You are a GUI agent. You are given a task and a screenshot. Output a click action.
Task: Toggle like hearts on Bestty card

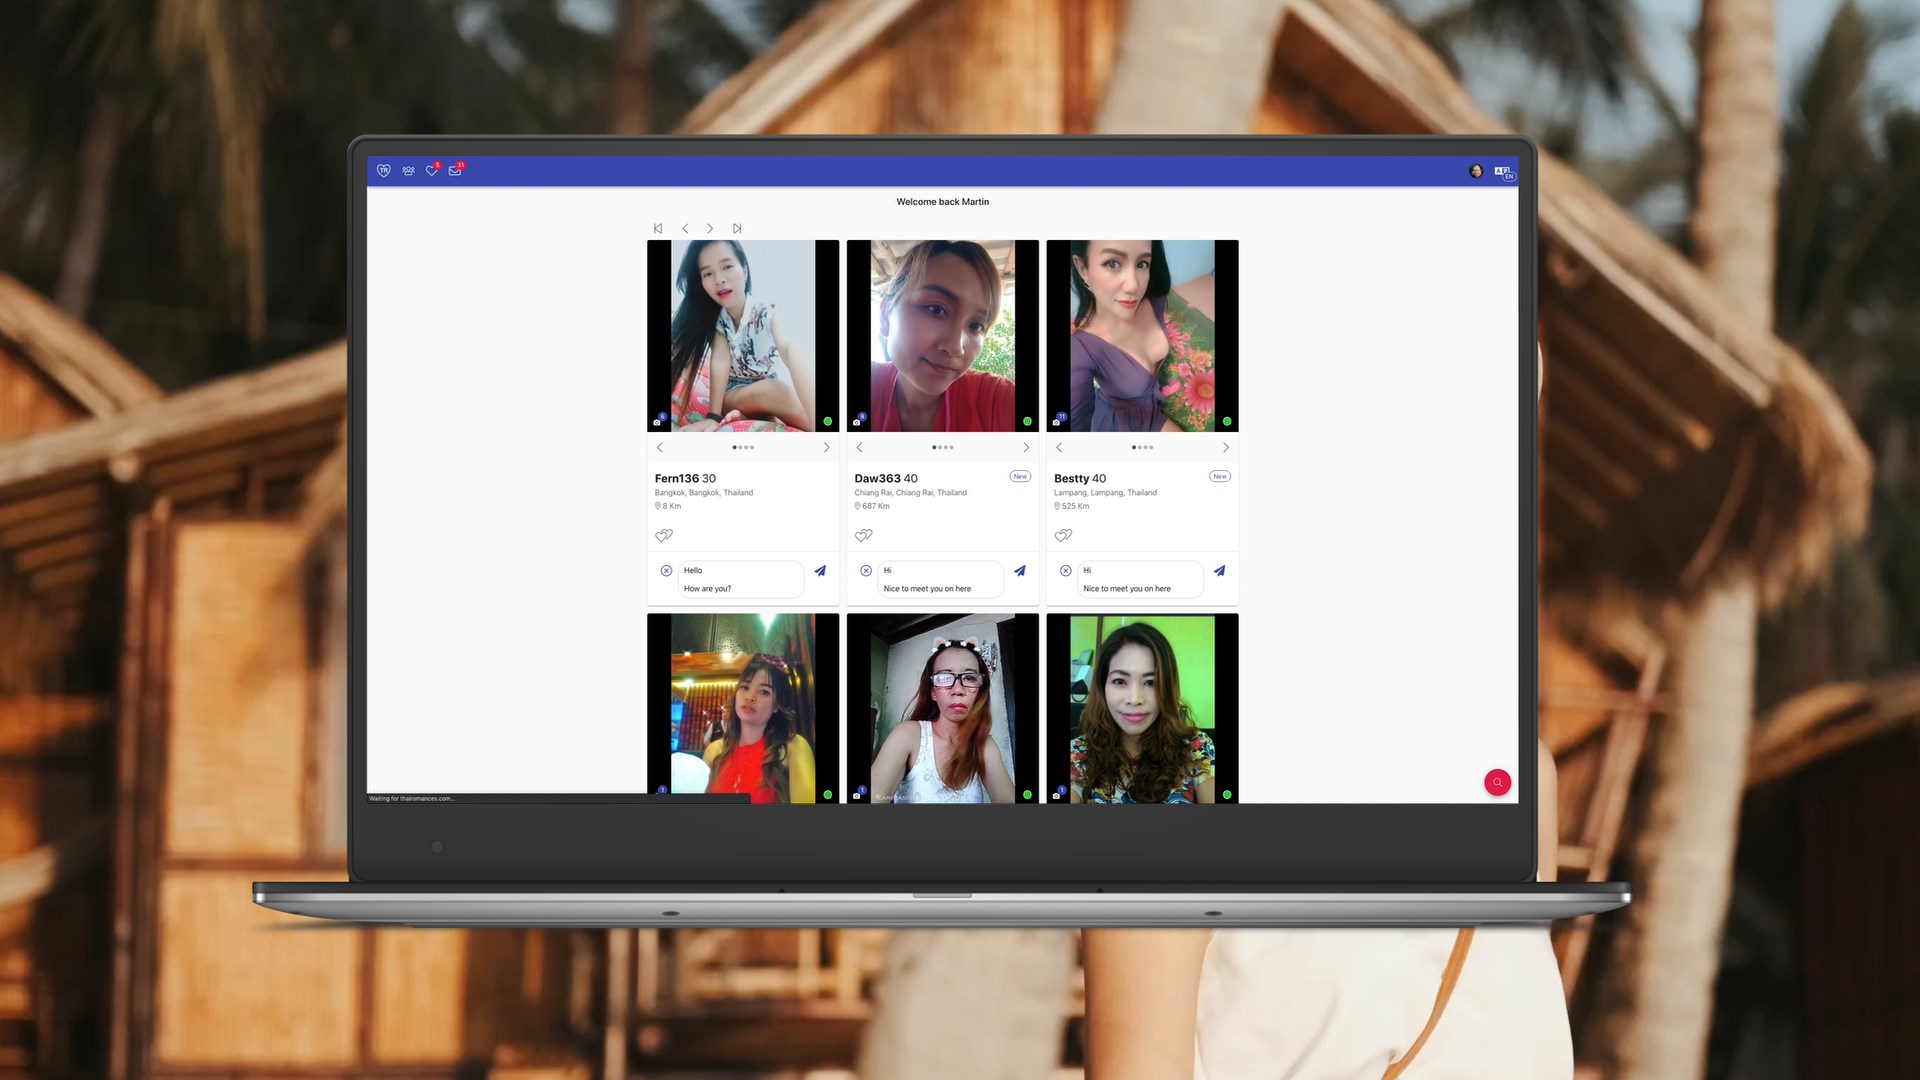pos(1063,536)
